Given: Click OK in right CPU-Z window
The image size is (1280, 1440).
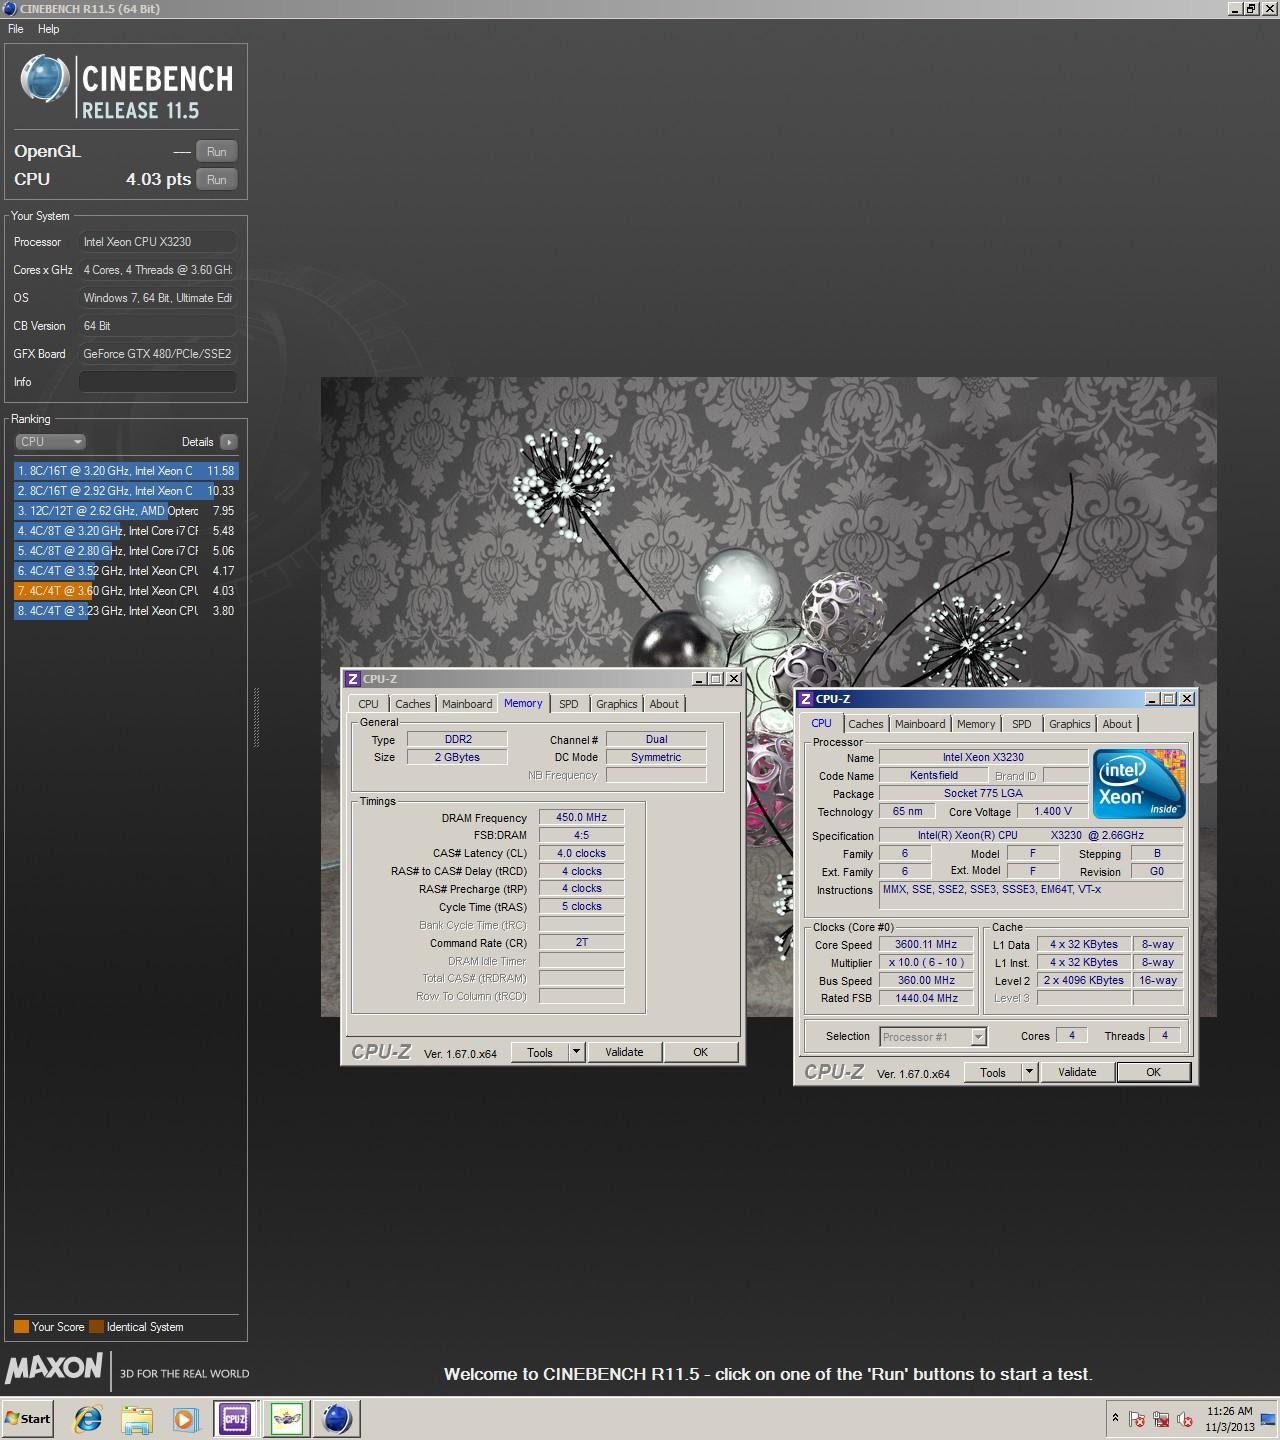Looking at the screenshot, I should coord(1153,1072).
